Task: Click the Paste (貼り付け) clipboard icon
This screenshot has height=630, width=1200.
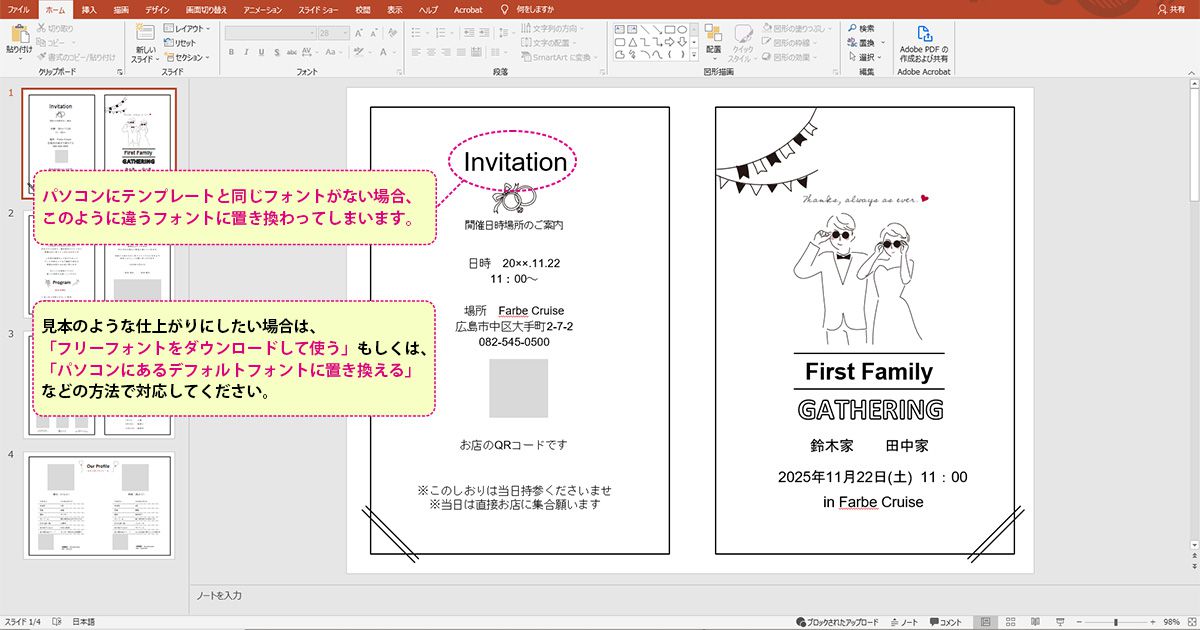Action: point(19,35)
